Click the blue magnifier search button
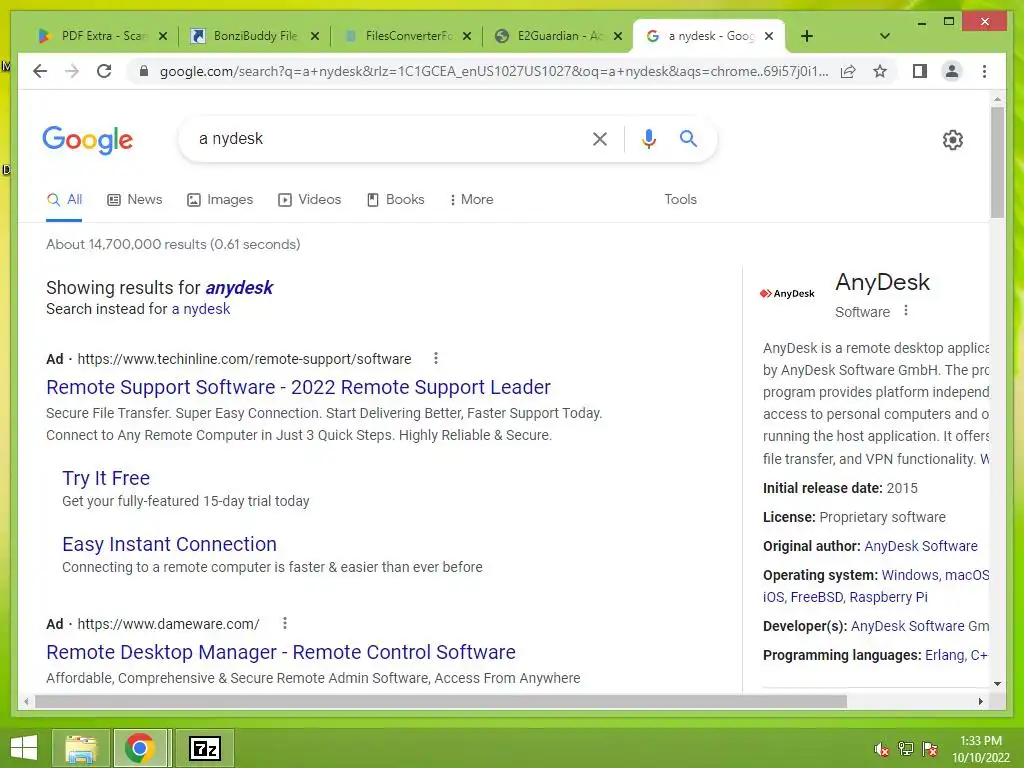Image resolution: width=1024 pixels, height=768 pixels. (688, 138)
